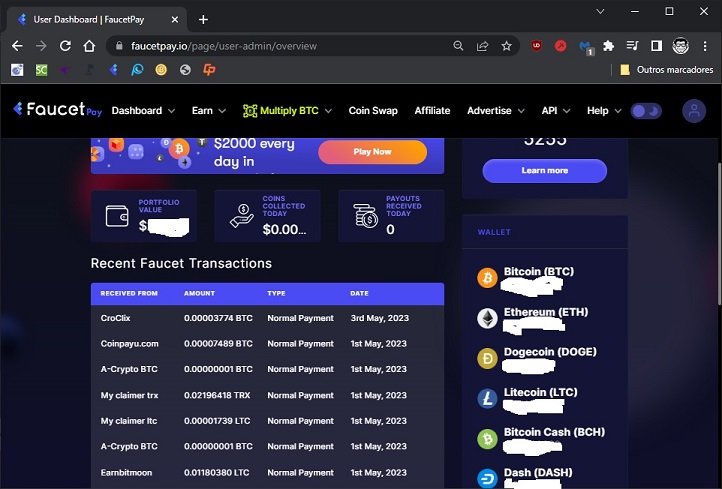The width and height of the screenshot is (722, 489).
Task: Open the media control playlist icon
Action: coord(632,46)
